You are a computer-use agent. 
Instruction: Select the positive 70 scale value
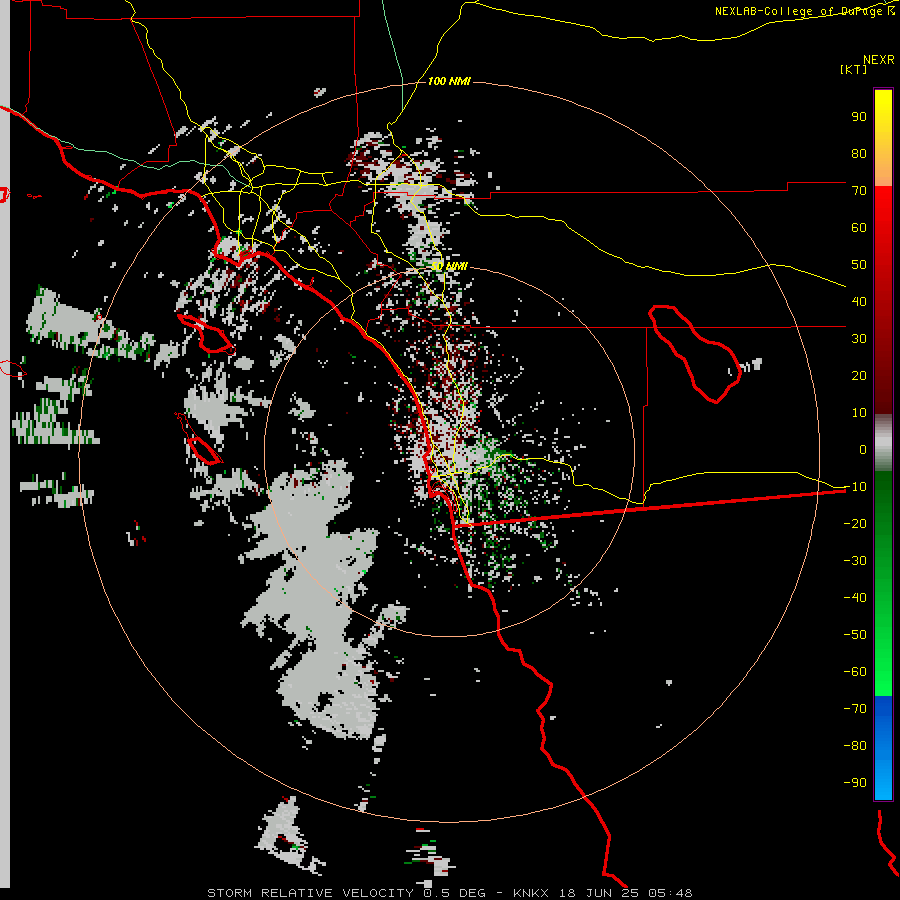[859, 191]
